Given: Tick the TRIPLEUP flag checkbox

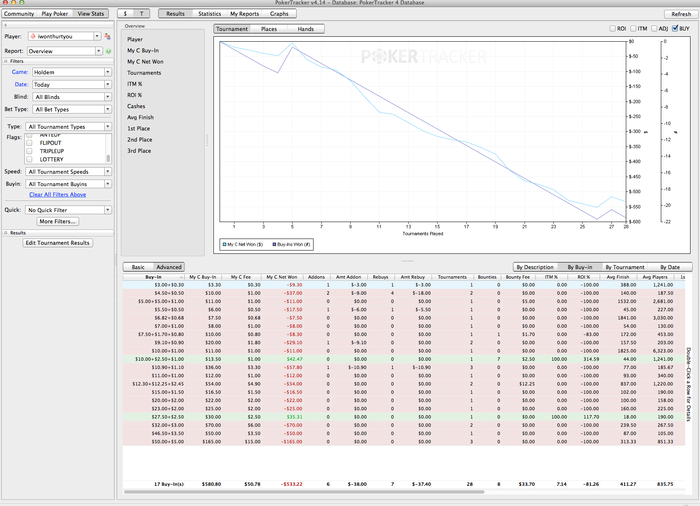Looking at the screenshot, I should click(29, 151).
